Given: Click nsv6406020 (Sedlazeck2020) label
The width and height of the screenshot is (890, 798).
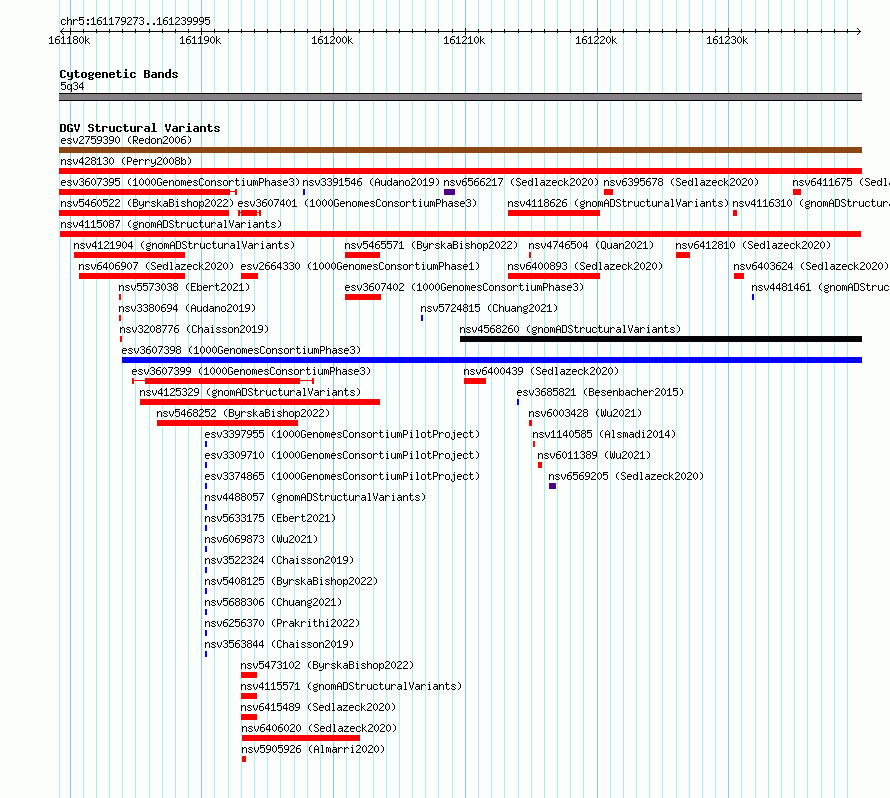Looking at the screenshot, I should (x=320, y=728).
